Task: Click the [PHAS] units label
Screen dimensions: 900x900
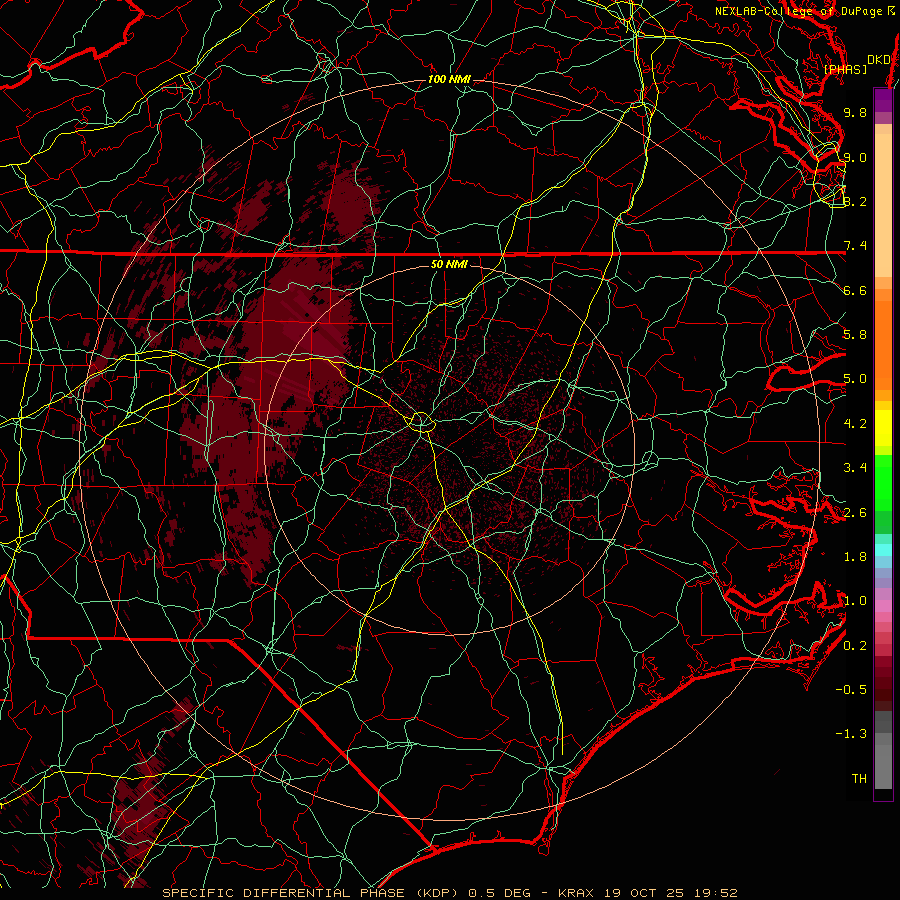Action: pos(846,69)
